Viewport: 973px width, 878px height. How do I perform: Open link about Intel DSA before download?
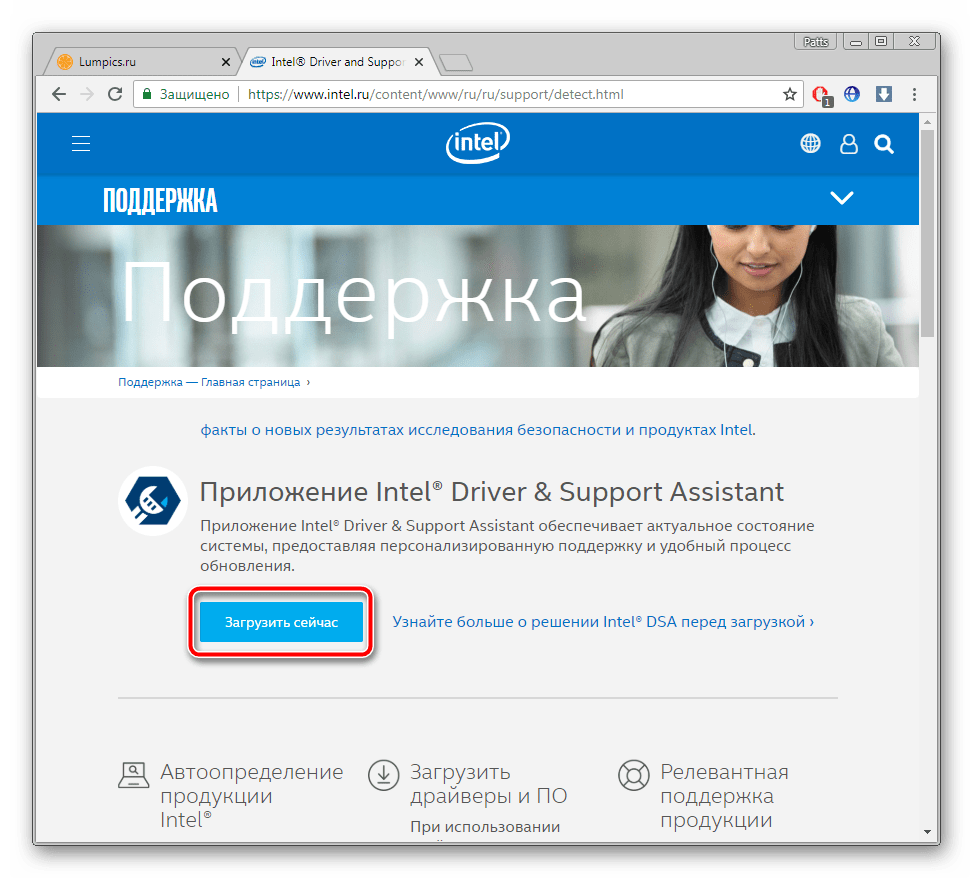point(603,622)
